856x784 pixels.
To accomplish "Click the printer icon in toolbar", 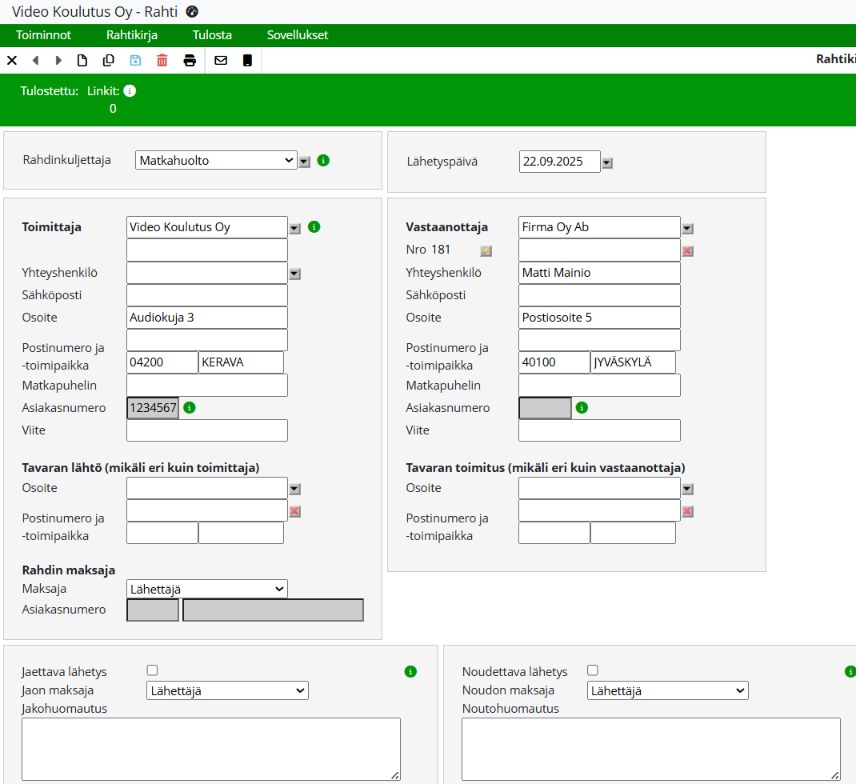I will 190,61.
